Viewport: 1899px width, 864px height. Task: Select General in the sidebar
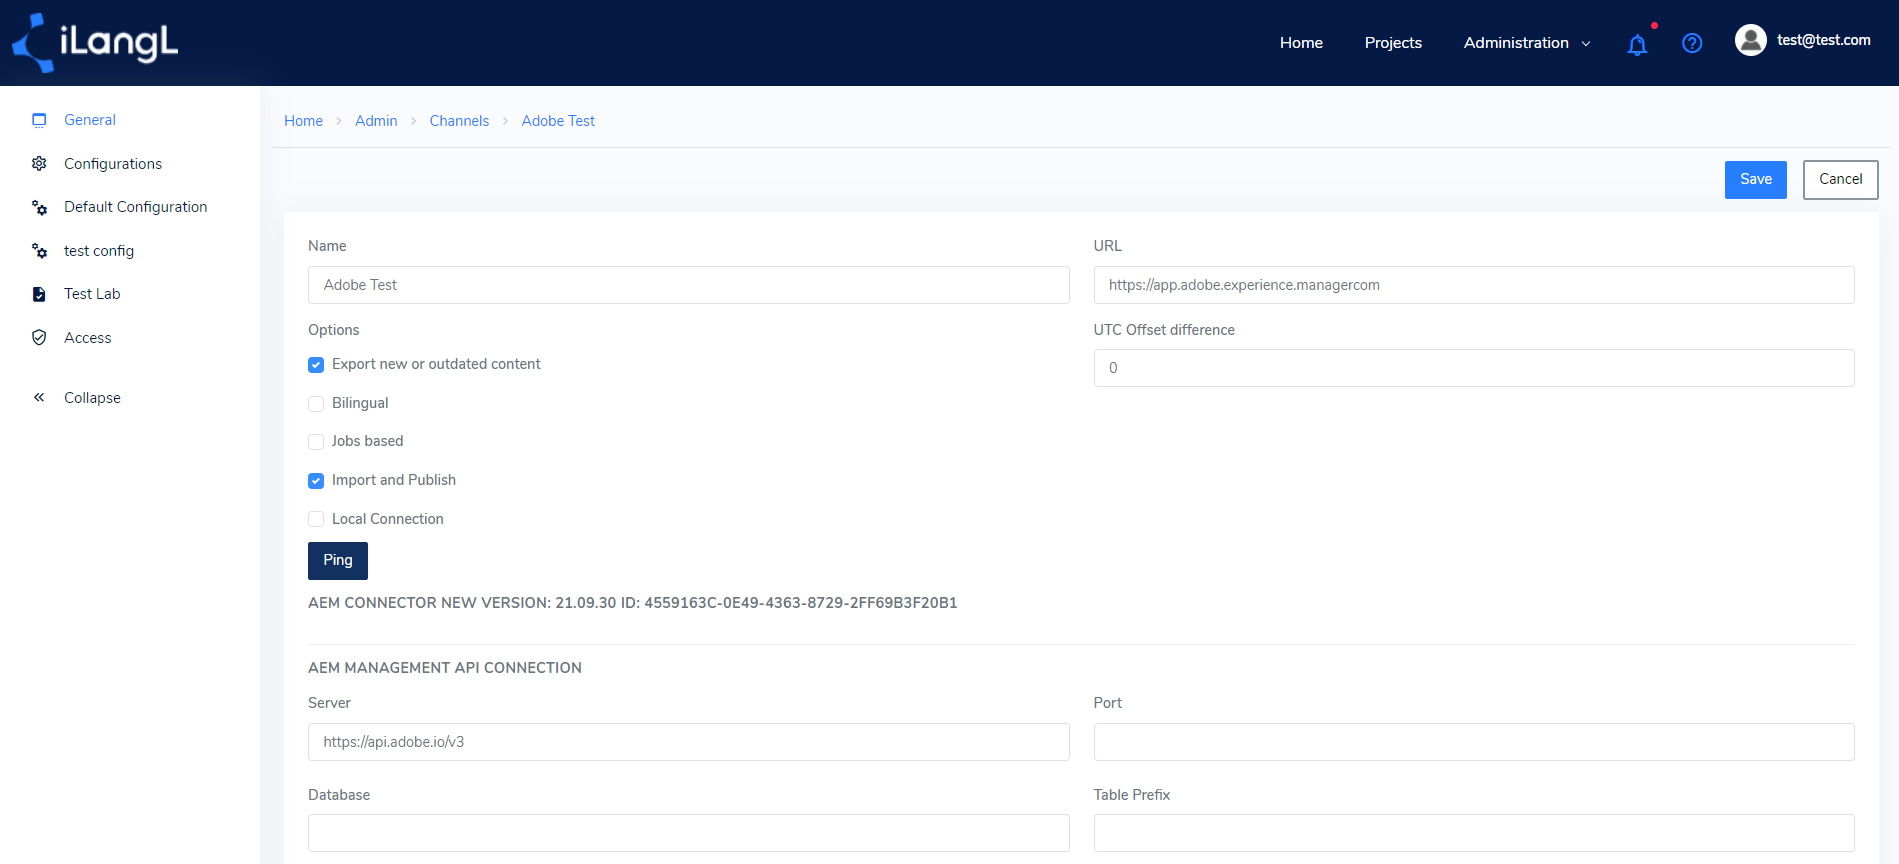tap(90, 120)
